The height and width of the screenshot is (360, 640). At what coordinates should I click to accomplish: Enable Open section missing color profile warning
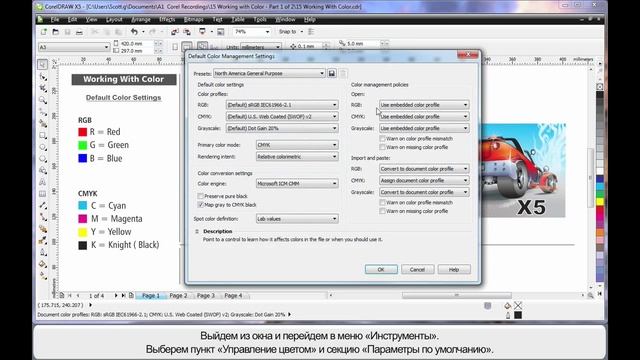coord(382,147)
